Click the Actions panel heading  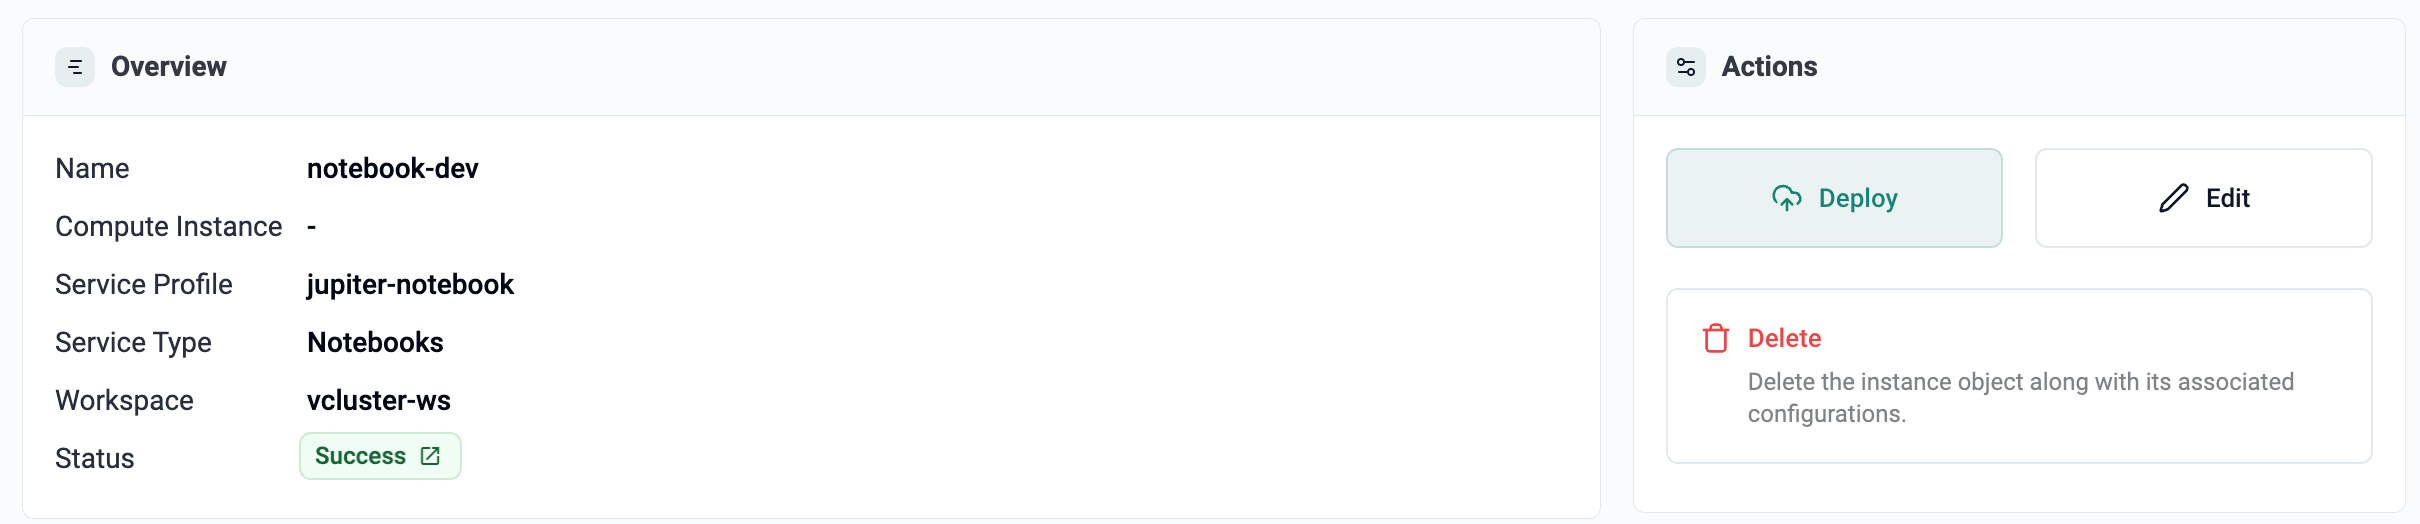(1769, 67)
